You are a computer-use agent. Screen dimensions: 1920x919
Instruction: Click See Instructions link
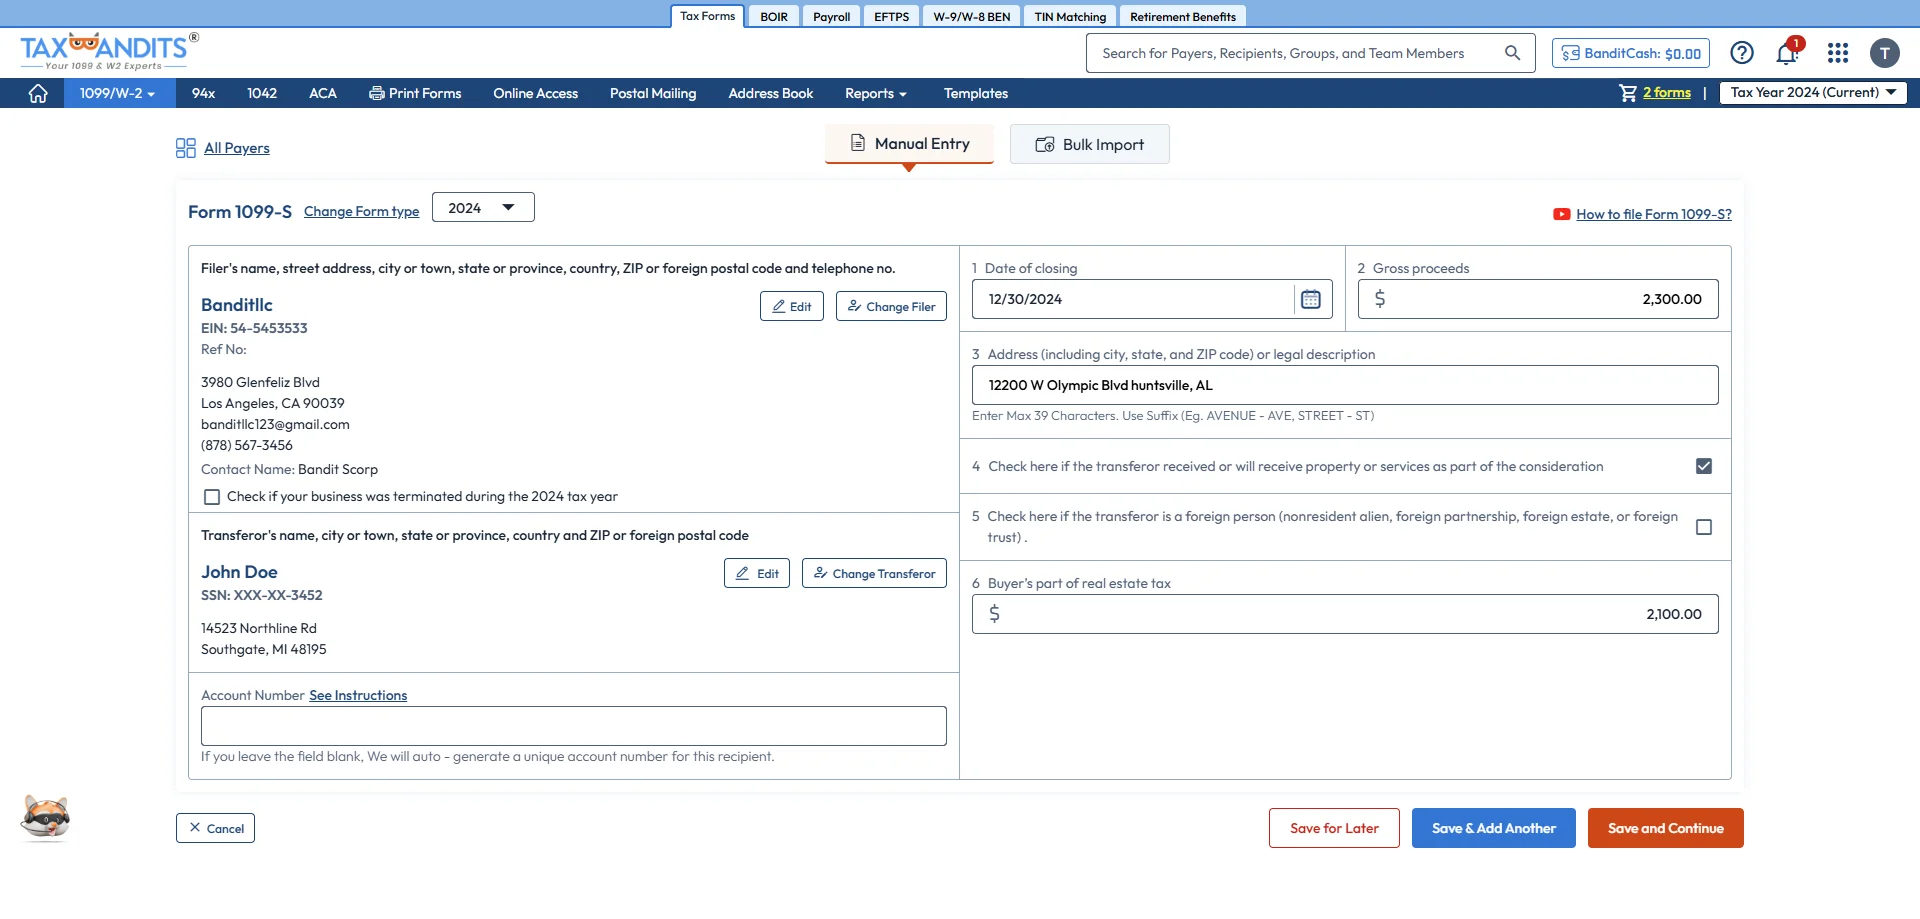pyautogui.click(x=358, y=696)
